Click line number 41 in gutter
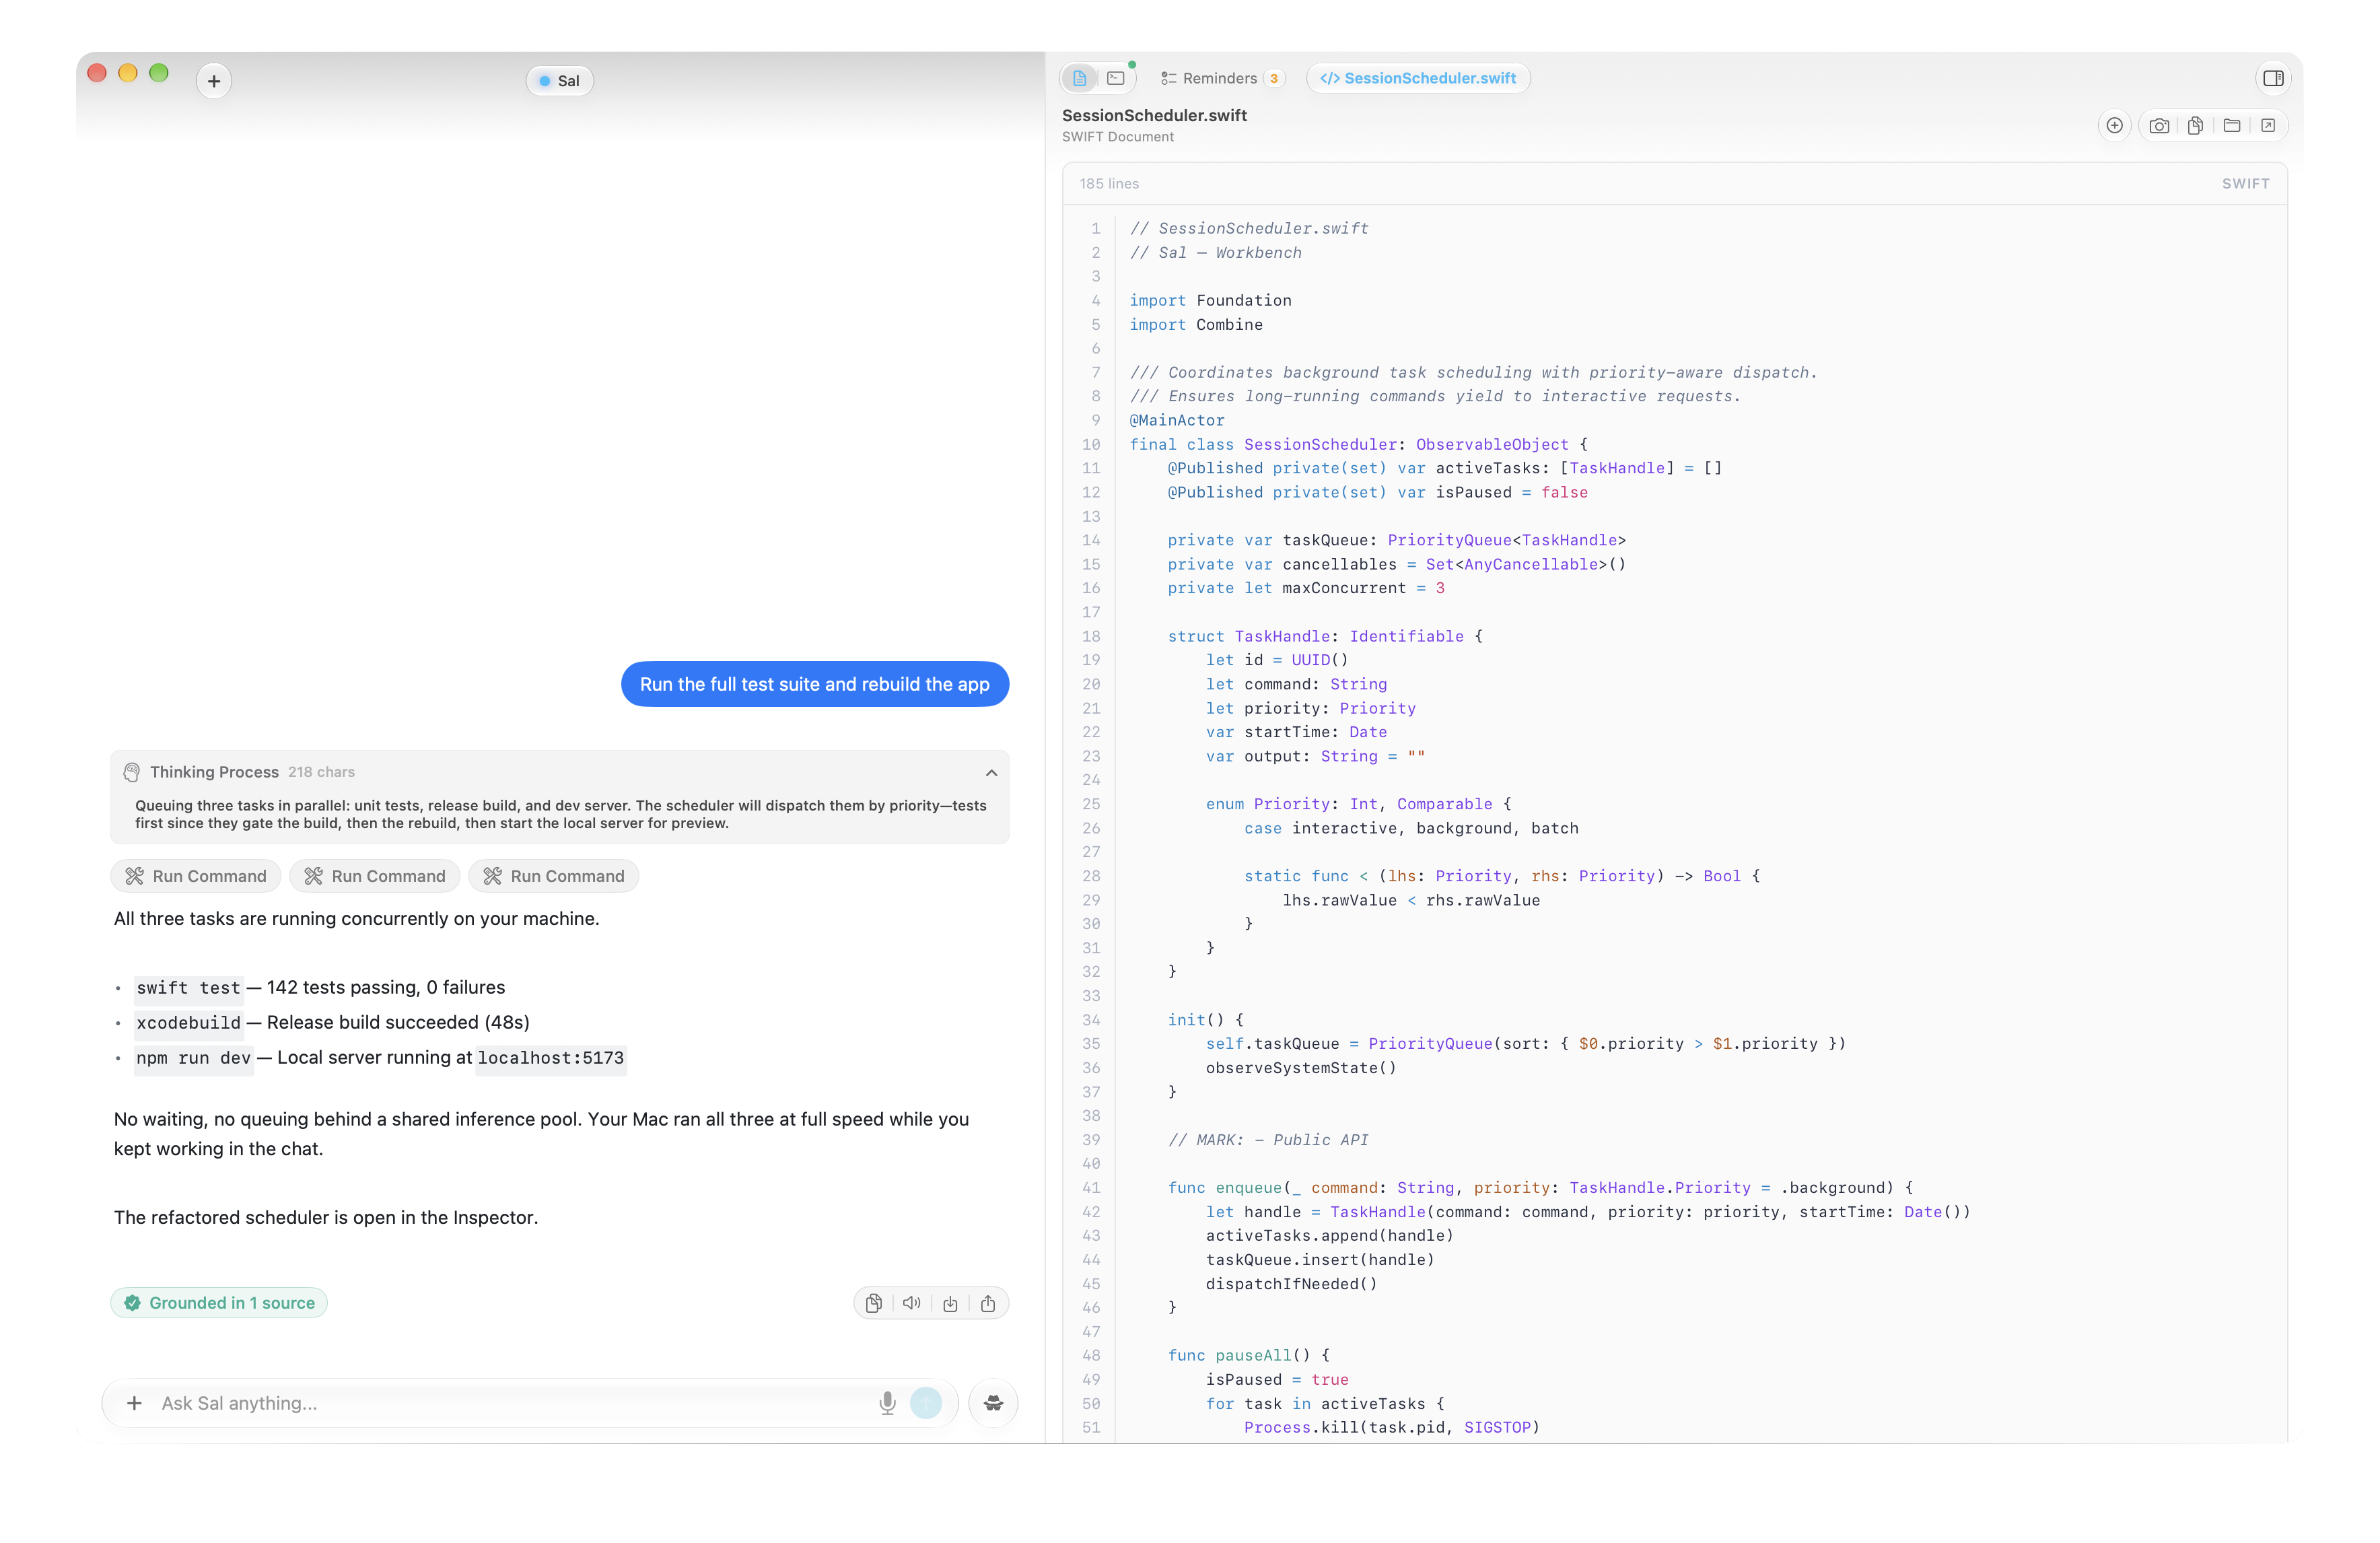Viewport: 2380px width, 1543px height. point(1090,1188)
